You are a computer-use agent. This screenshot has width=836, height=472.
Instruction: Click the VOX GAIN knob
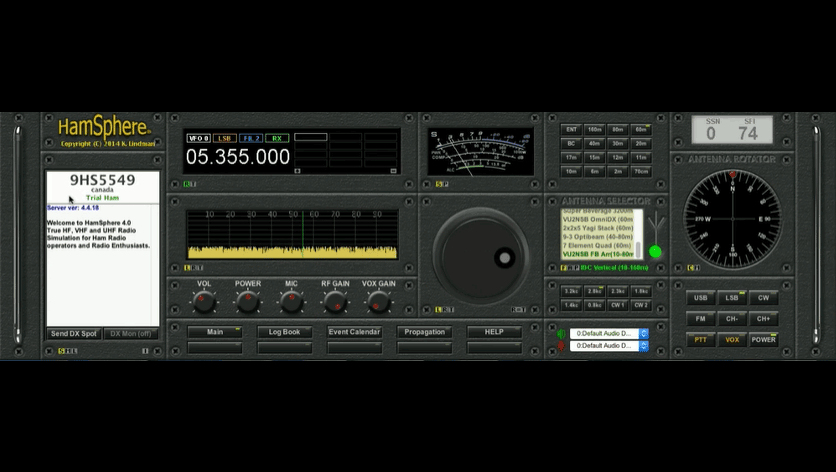[x=379, y=302]
